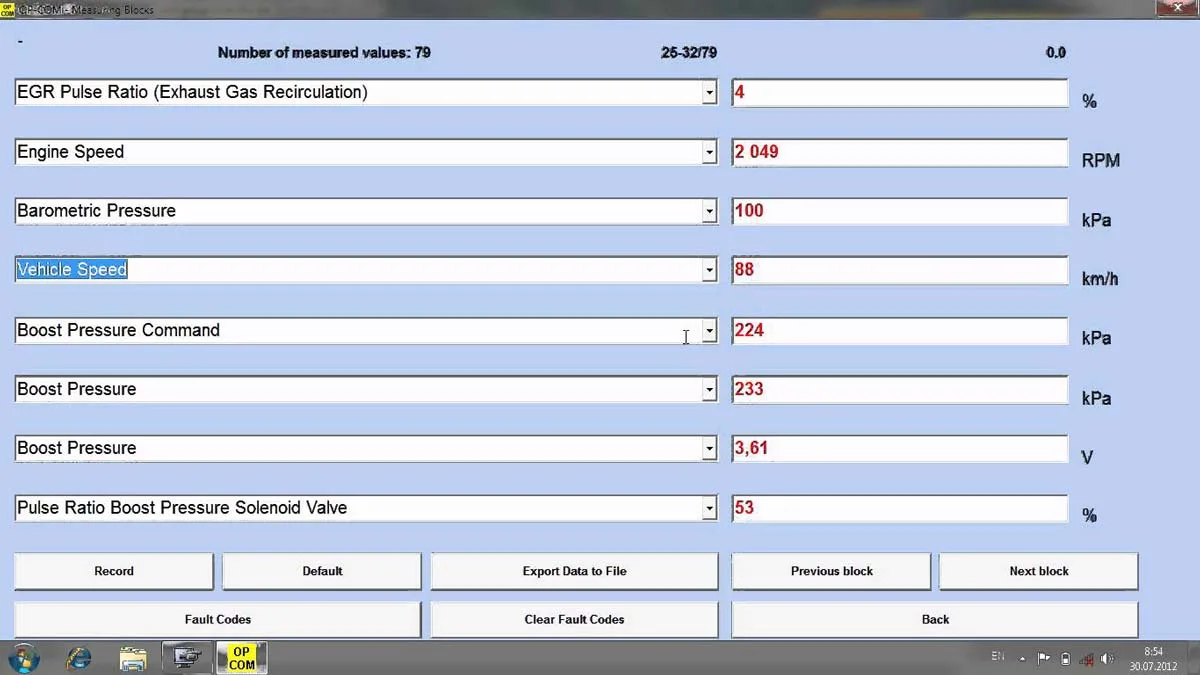Click Clear Fault Codes button

[574, 619]
